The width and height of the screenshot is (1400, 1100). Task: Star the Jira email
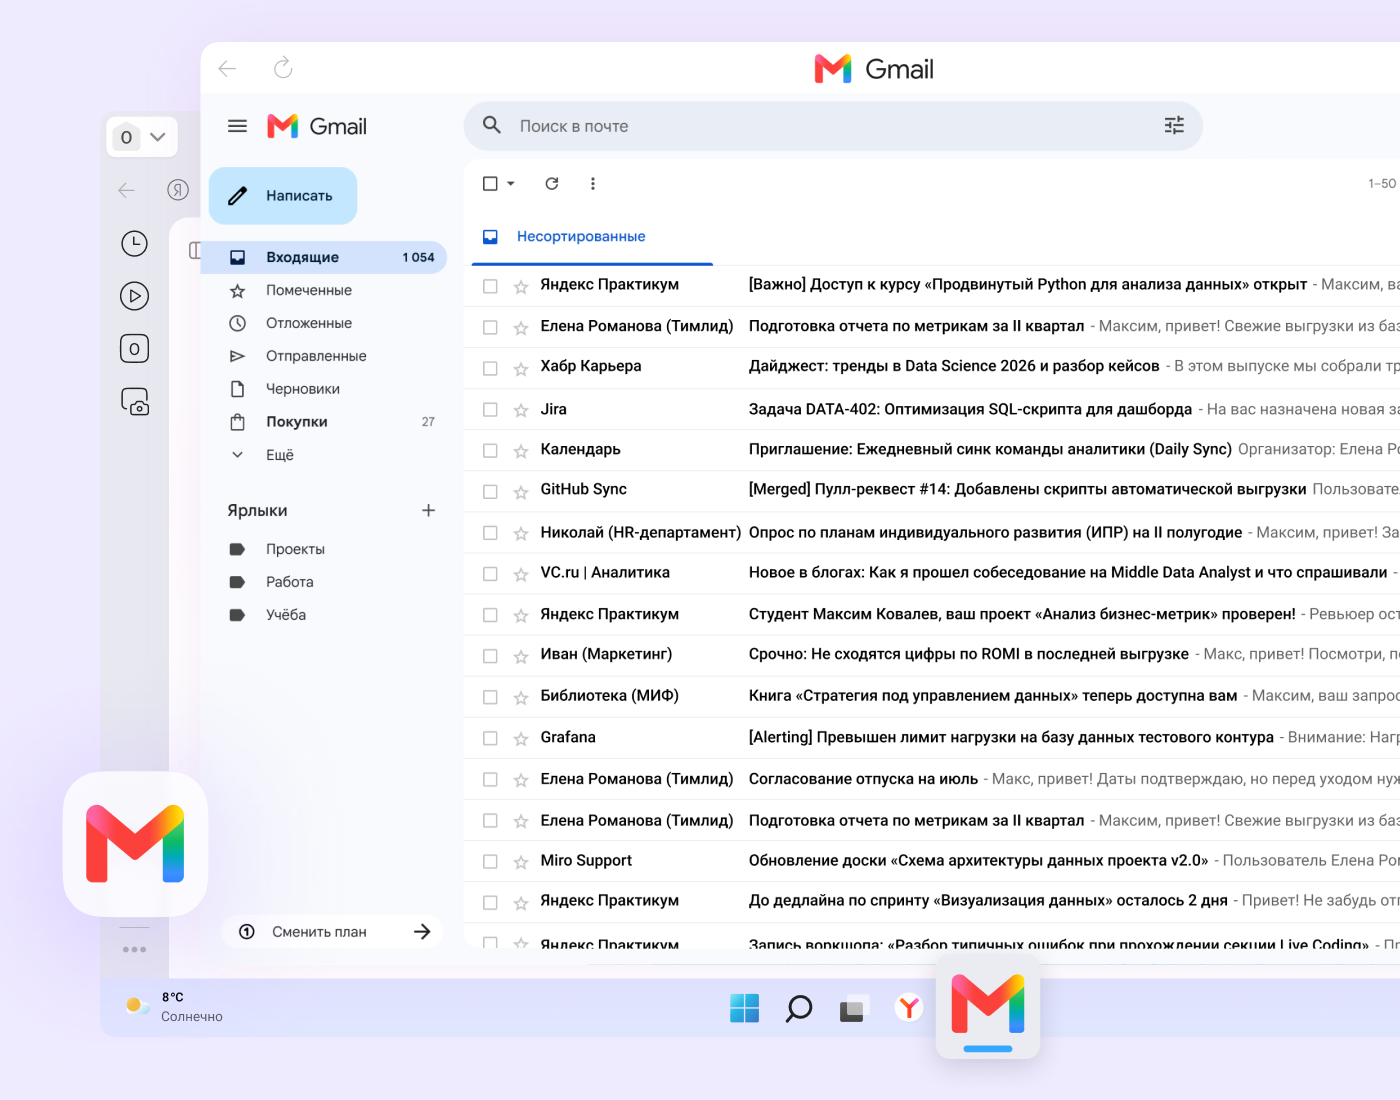521,410
